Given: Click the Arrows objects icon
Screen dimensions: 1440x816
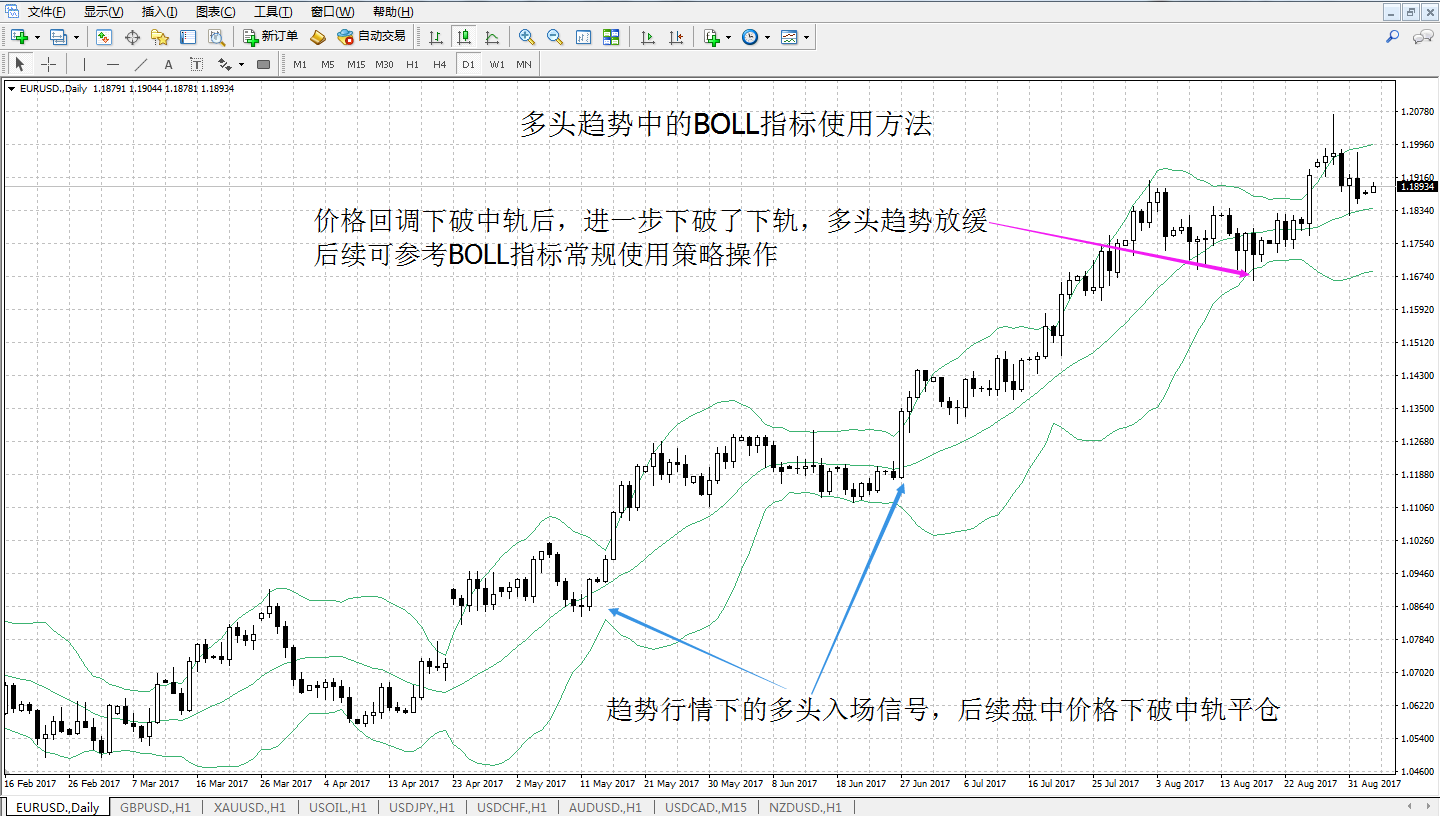Looking at the screenshot, I should (x=225, y=64).
